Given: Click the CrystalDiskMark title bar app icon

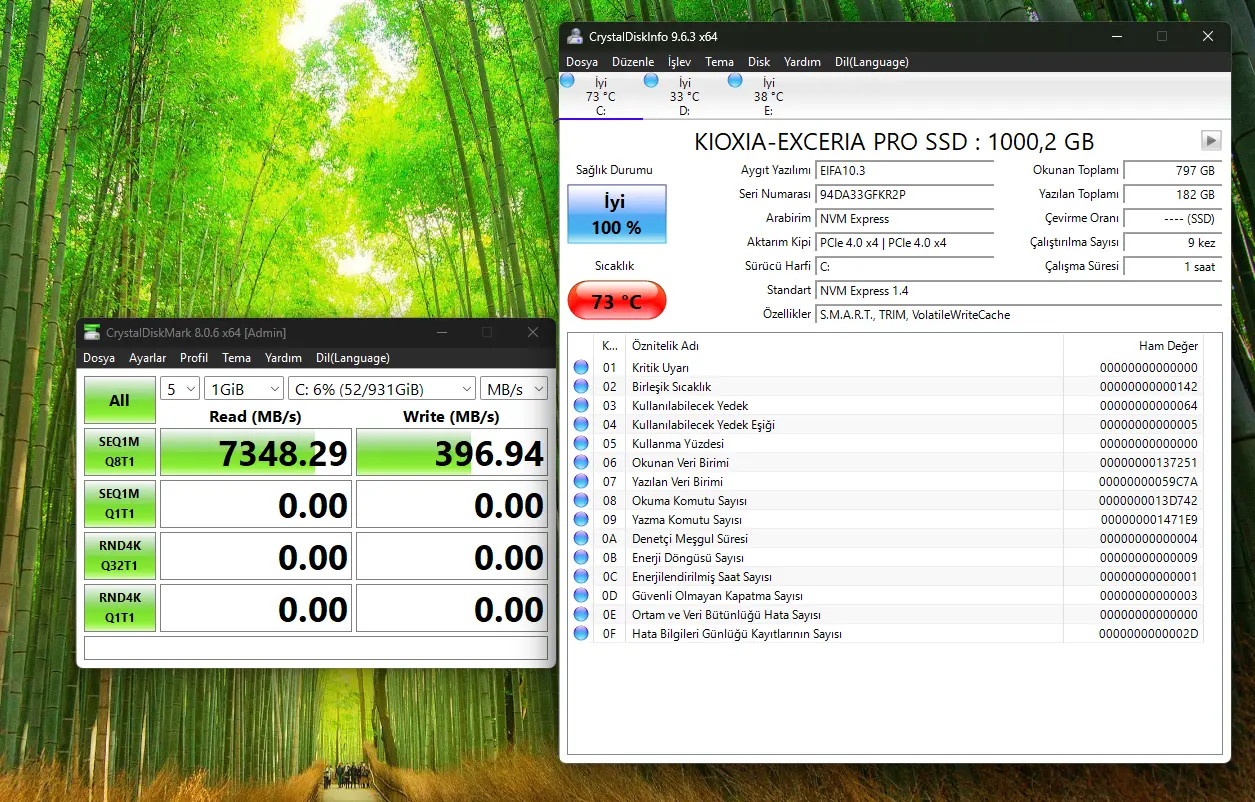Looking at the screenshot, I should (92, 332).
